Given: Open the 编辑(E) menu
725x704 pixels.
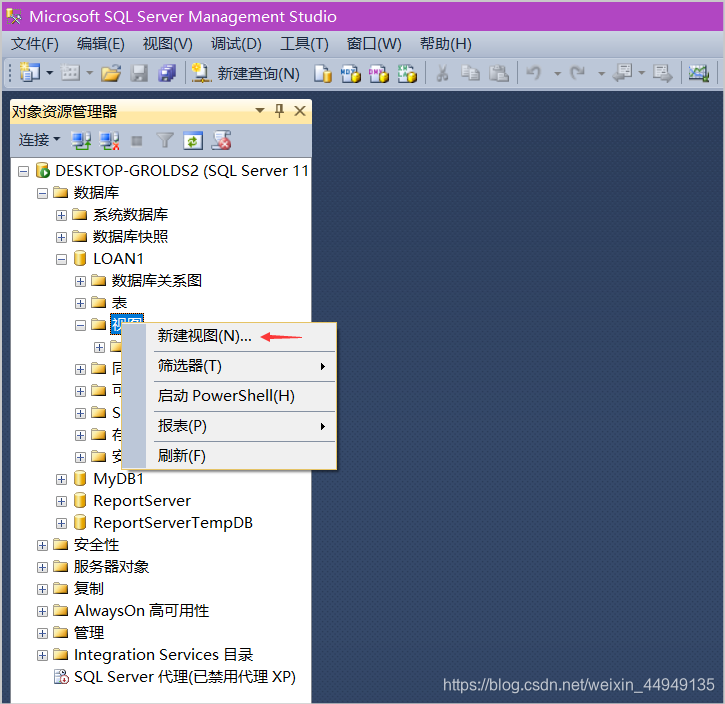Looking at the screenshot, I should [101, 44].
